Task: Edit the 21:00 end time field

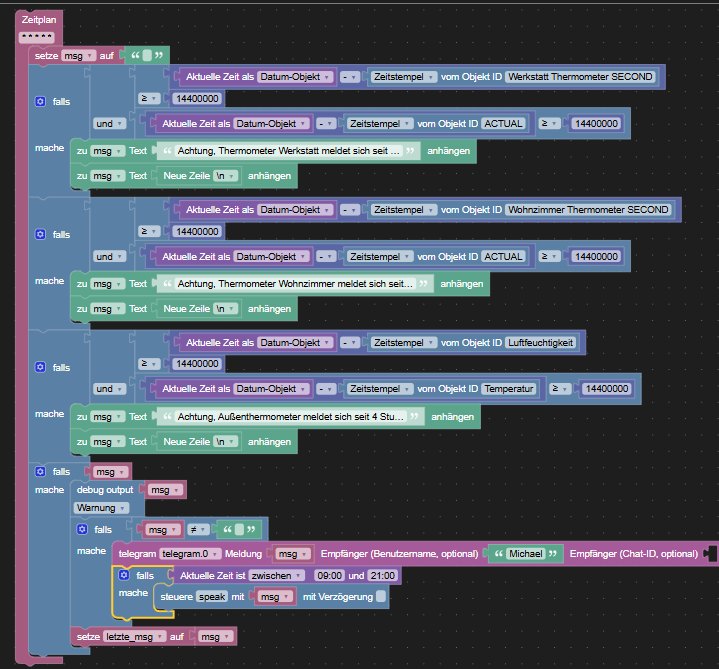Action: point(382,575)
